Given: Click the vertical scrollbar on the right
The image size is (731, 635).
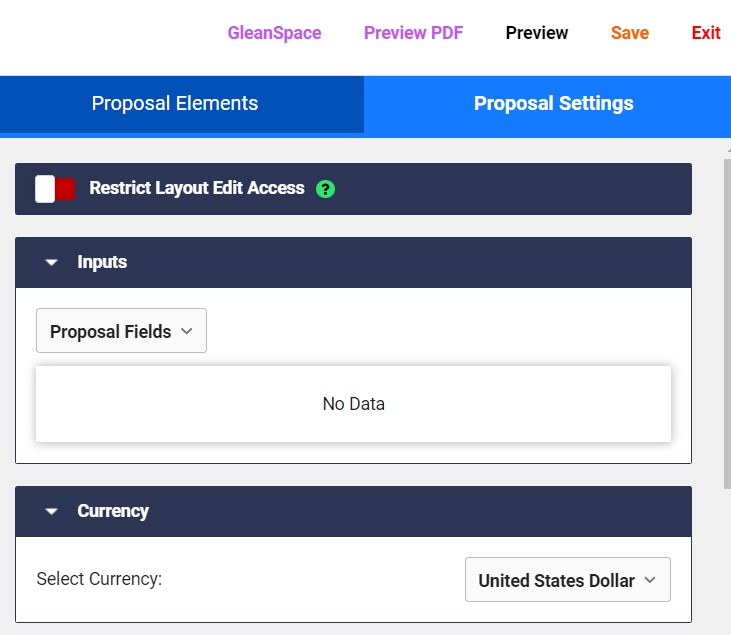Looking at the screenshot, I should click(x=727, y=324).
